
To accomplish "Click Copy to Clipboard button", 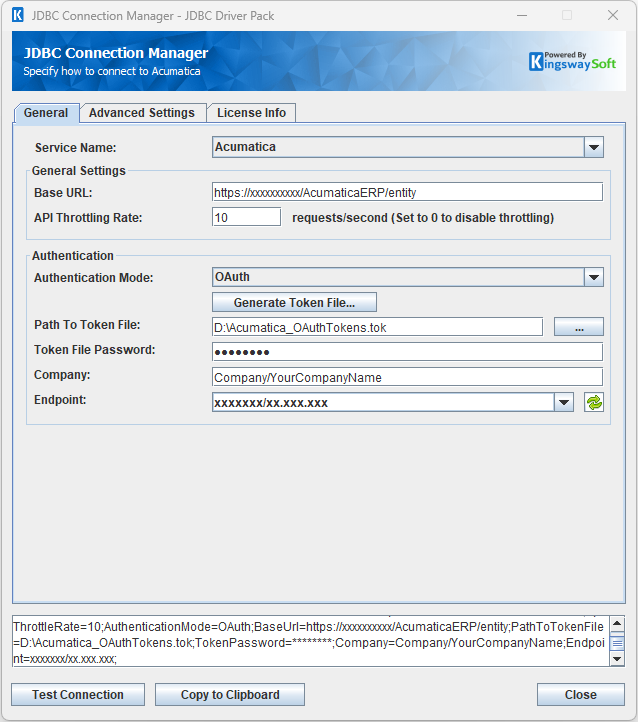I will (x=230, y=695).
